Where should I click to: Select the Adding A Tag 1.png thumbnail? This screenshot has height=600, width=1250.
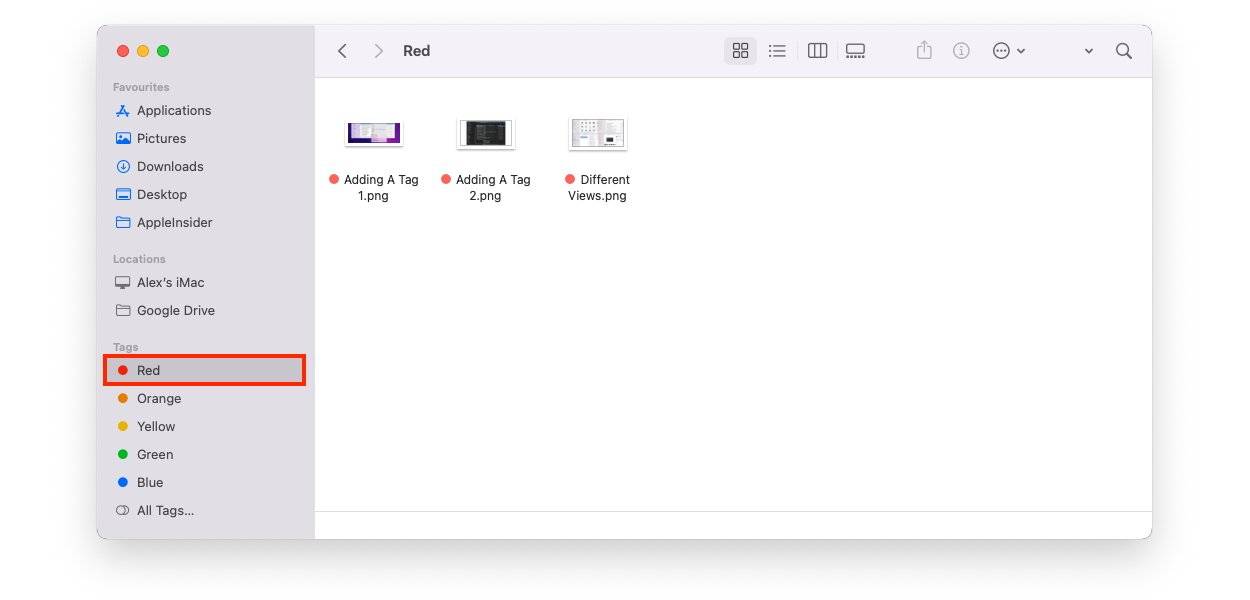coord(373,133)
